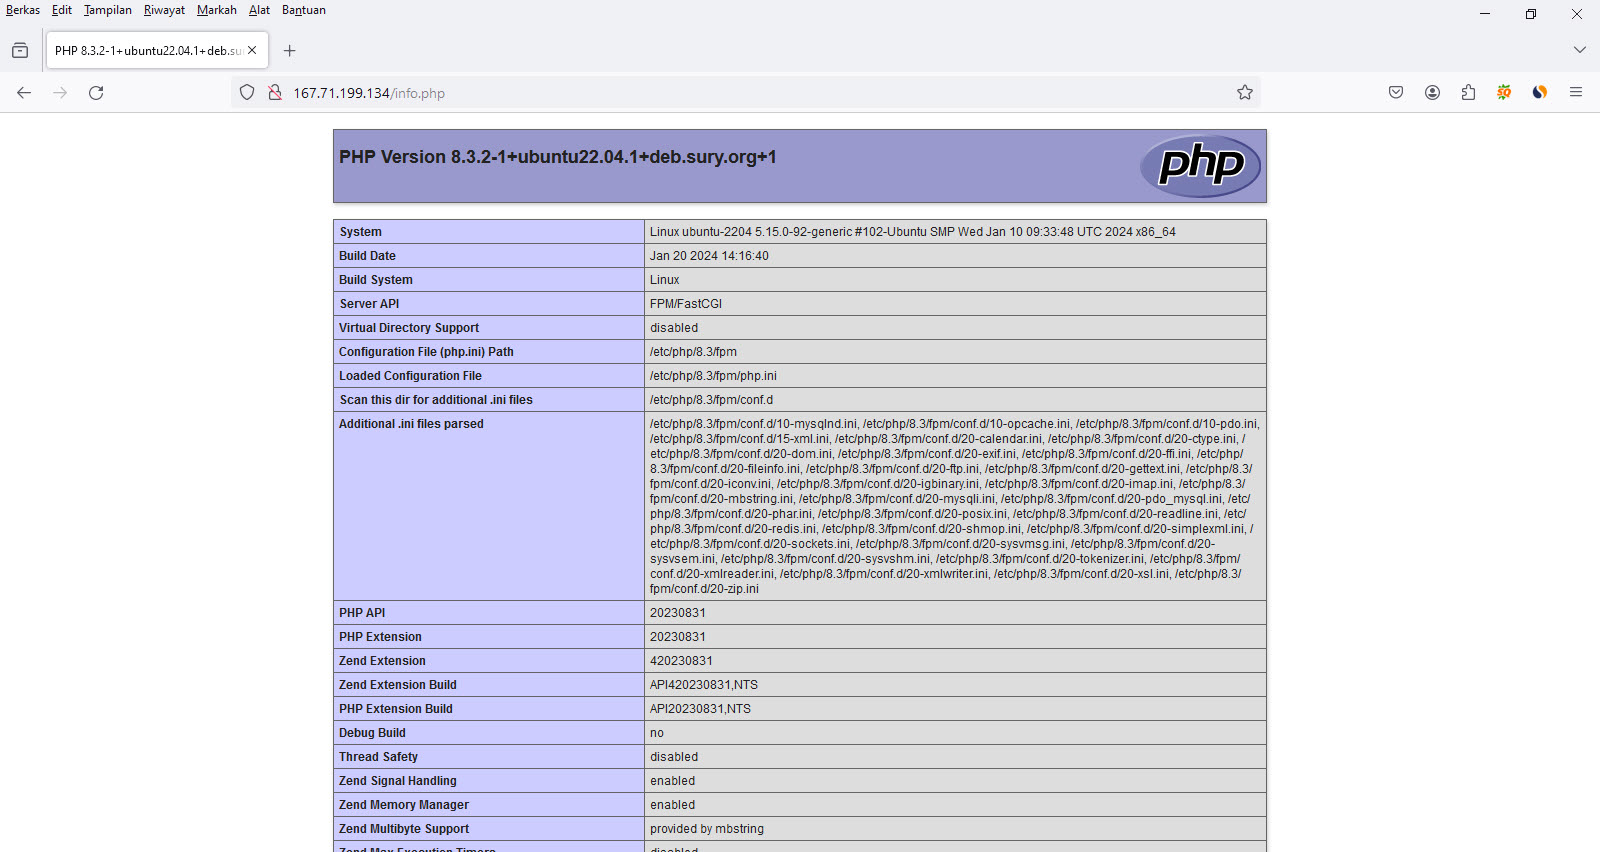Open Firefox View recent browsing button
Image resolution: width=1600 pixels, height=852 pixels.
(20, 50)
